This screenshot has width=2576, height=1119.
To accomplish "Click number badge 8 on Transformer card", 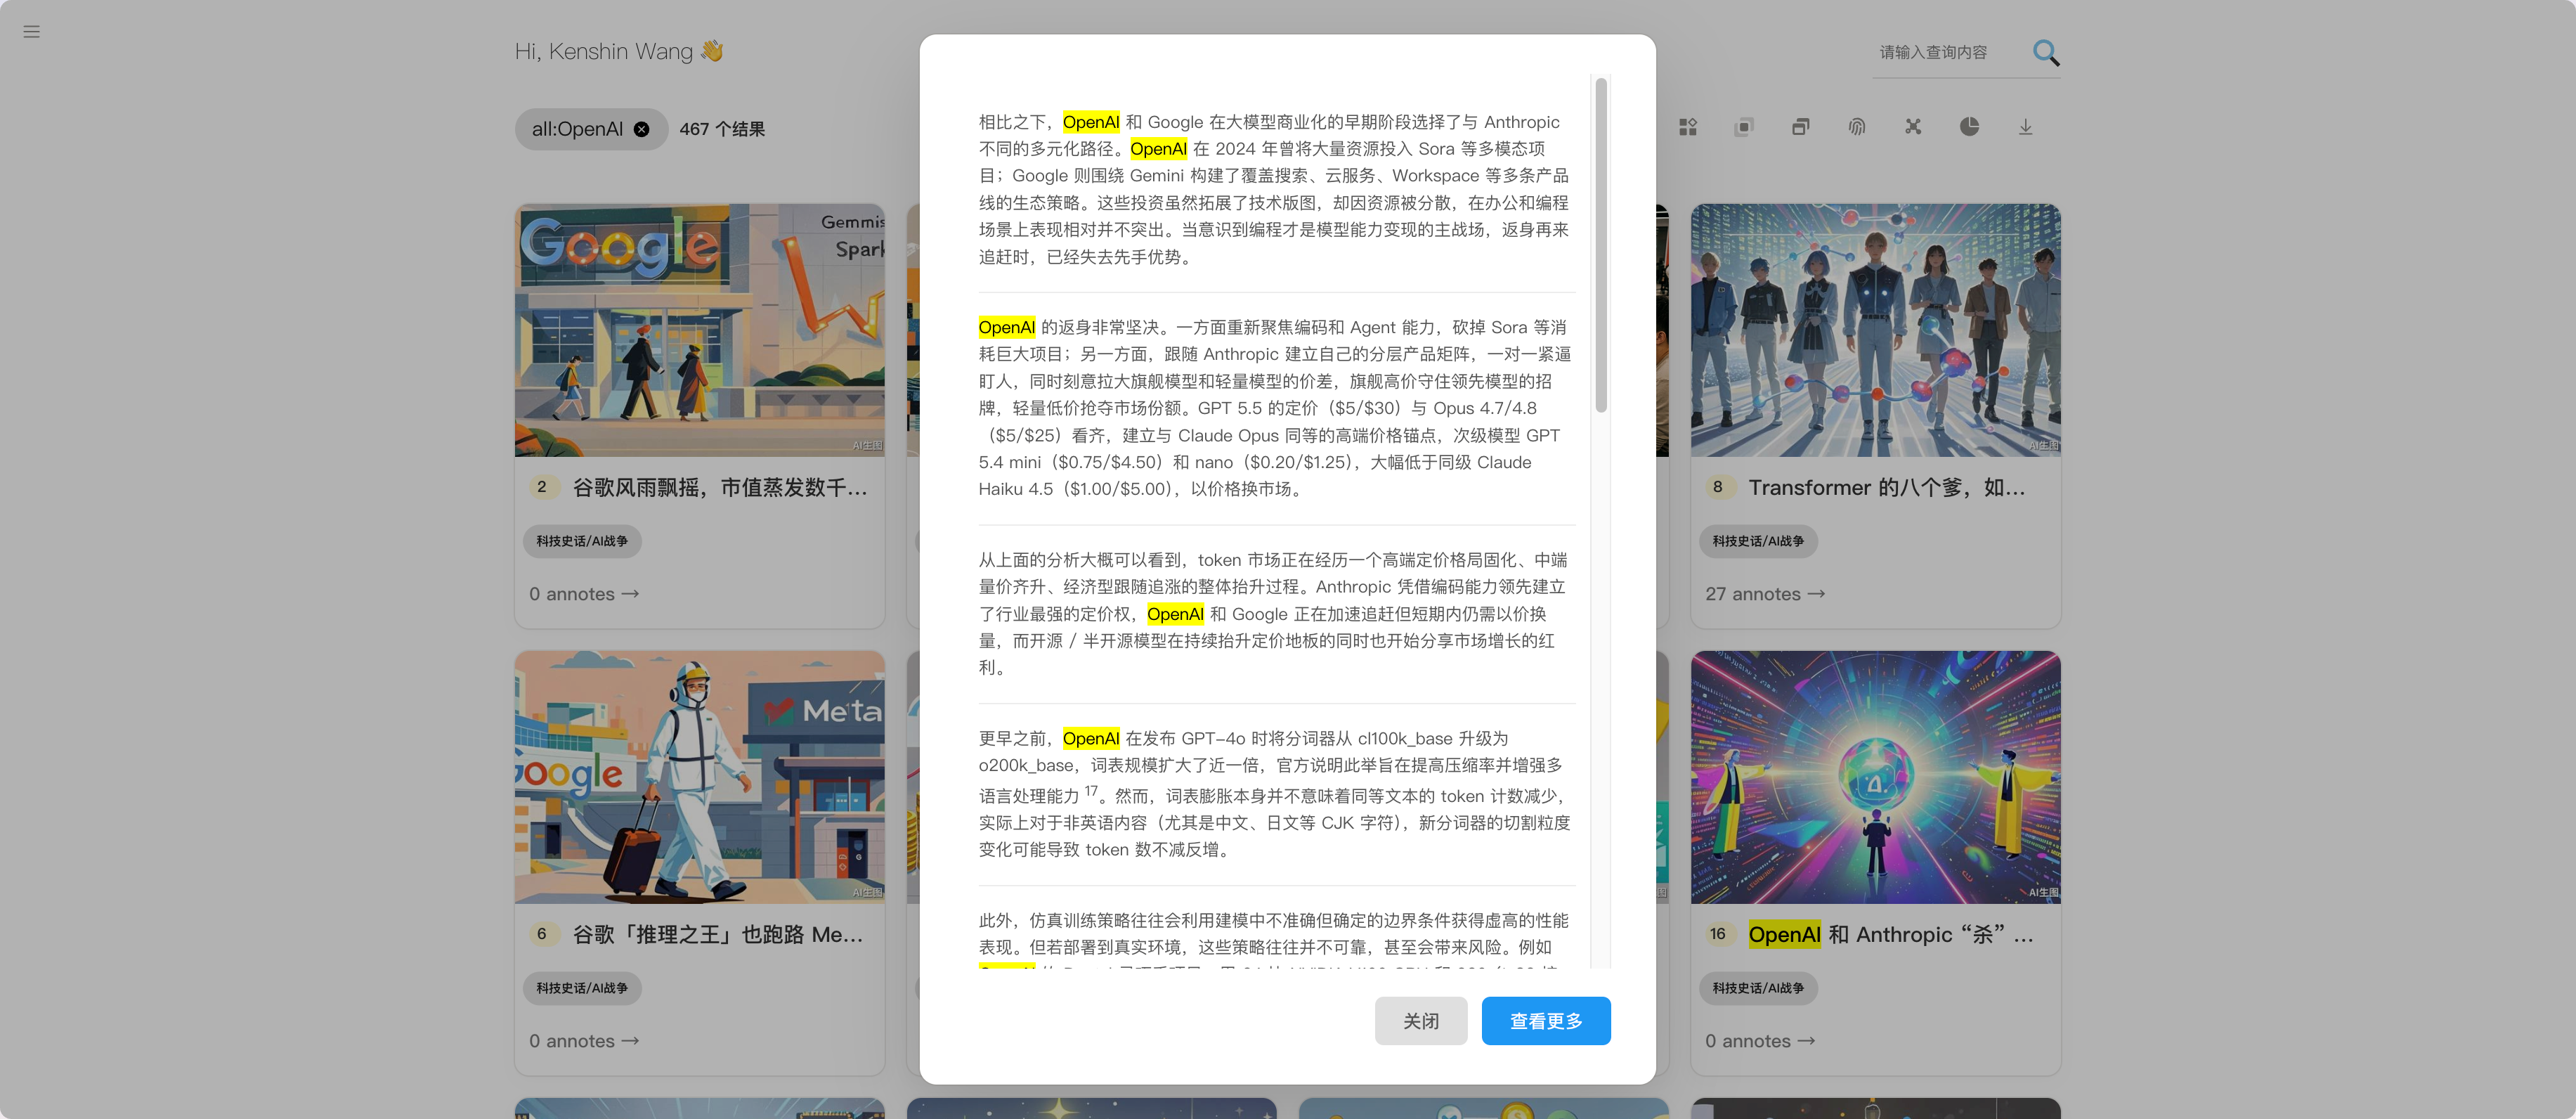I will pyautogui.click(x=1718, y=487).
